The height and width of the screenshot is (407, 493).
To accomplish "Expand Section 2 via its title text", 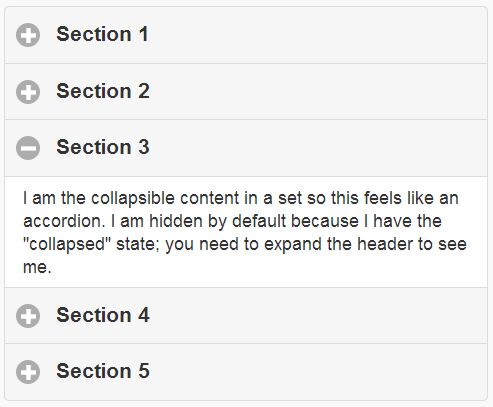I will (103, 91).
